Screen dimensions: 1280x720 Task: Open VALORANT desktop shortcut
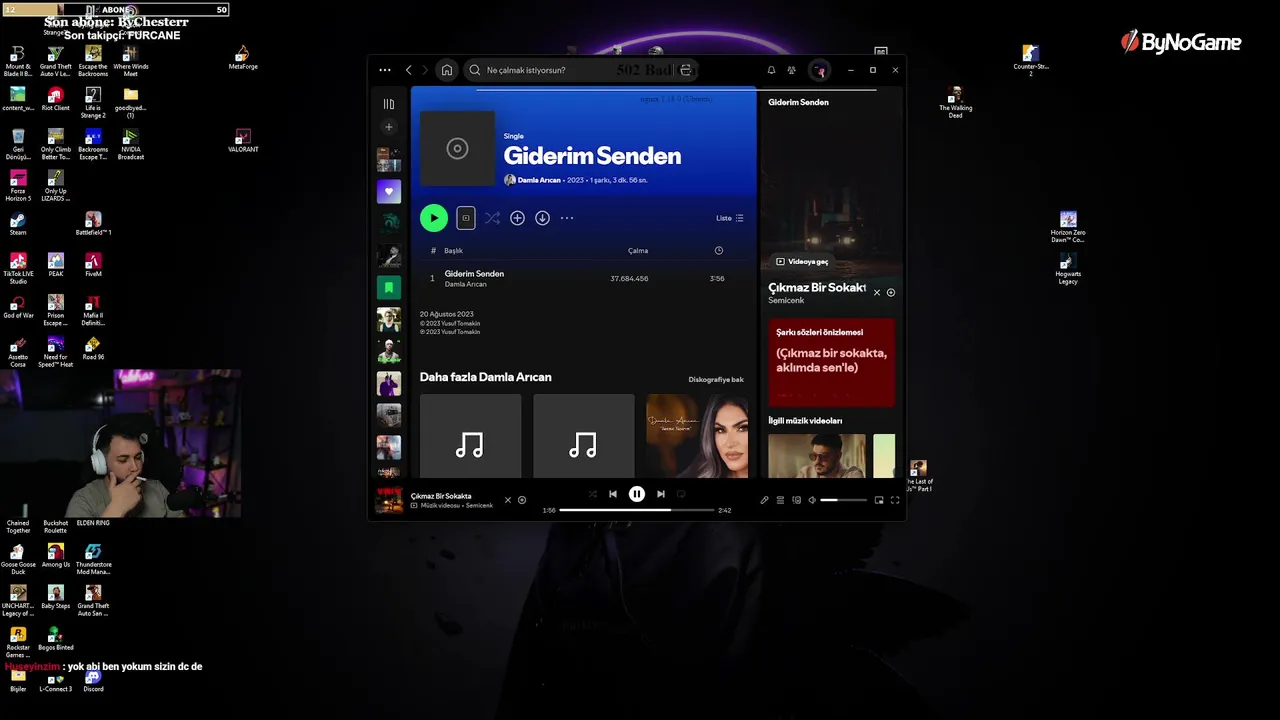[243, 141]
